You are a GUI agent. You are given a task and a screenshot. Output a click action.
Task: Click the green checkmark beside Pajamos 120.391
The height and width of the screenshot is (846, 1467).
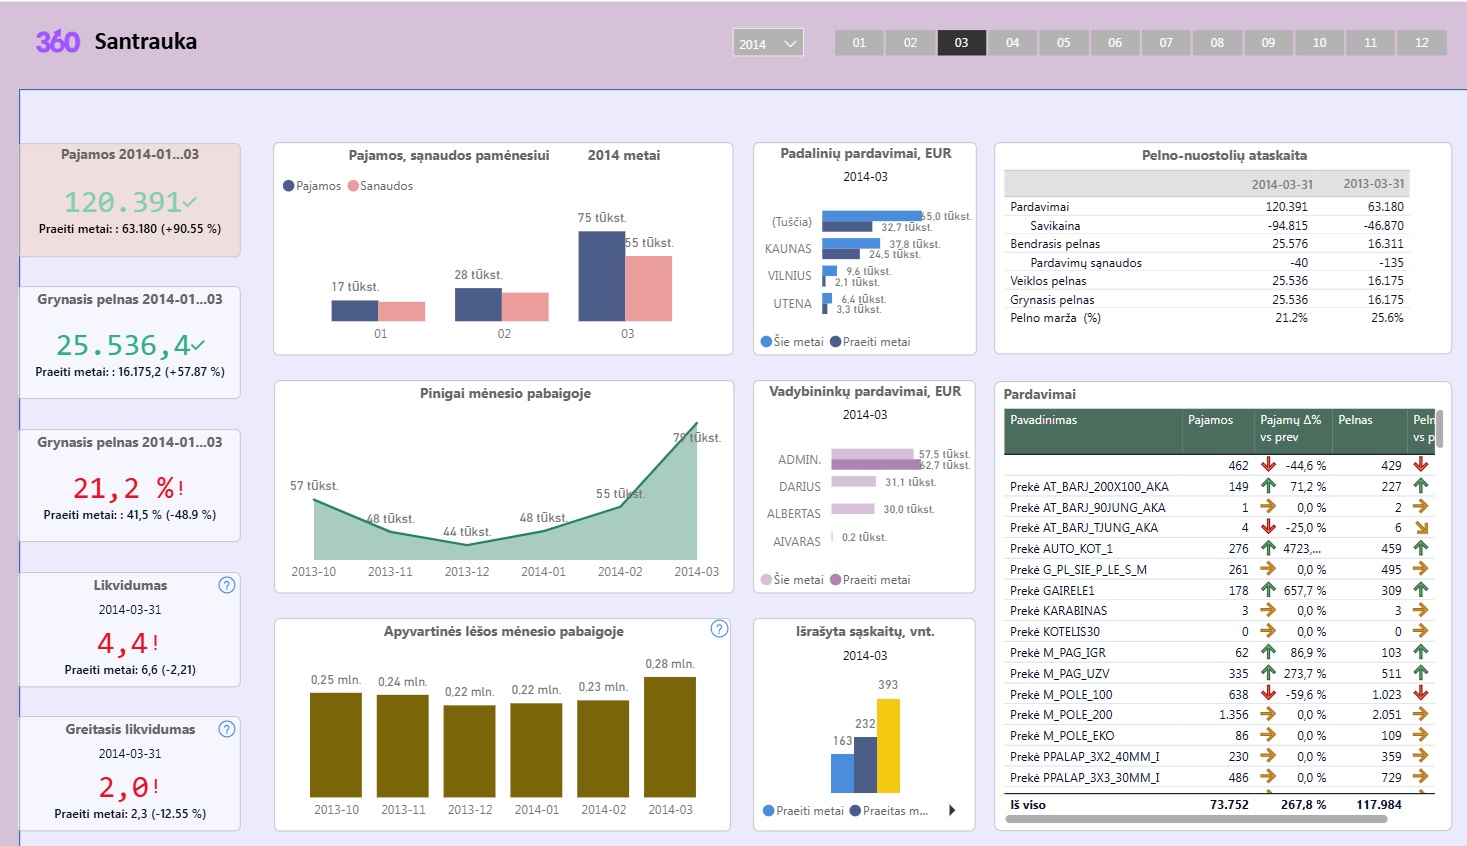(190, 202)
